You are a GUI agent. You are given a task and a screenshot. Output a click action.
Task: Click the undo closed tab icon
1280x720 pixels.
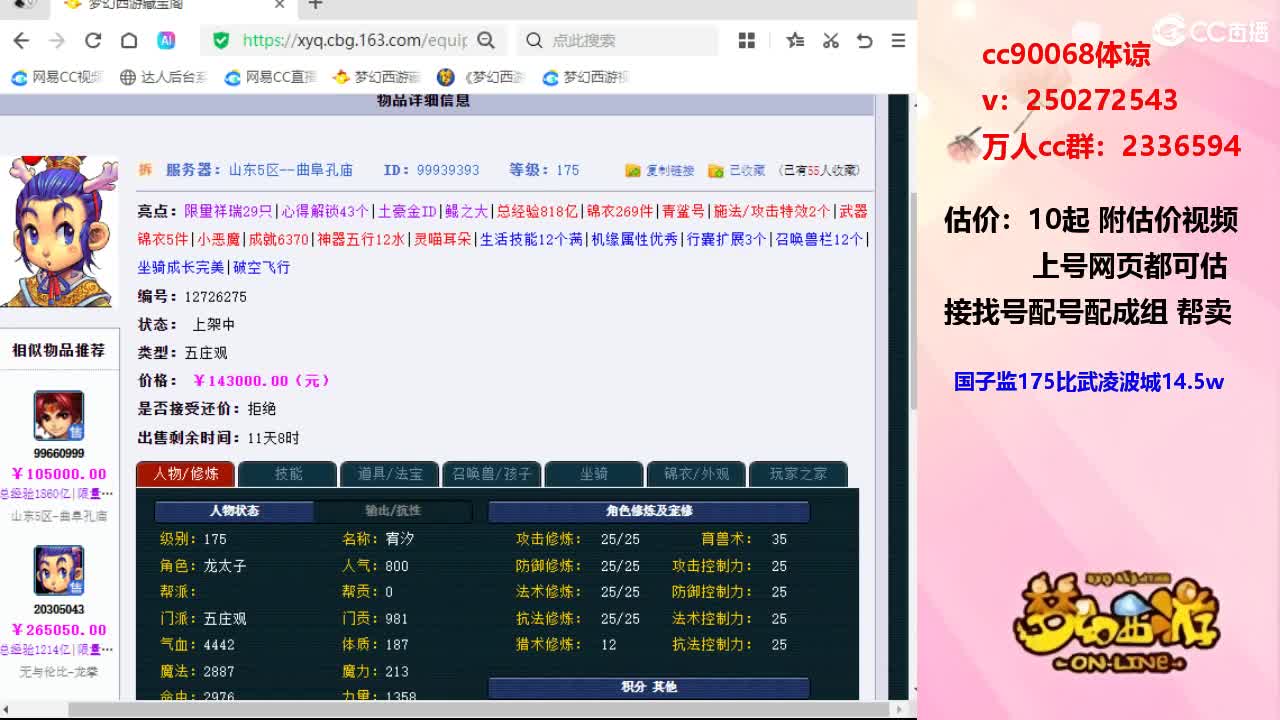865,40
